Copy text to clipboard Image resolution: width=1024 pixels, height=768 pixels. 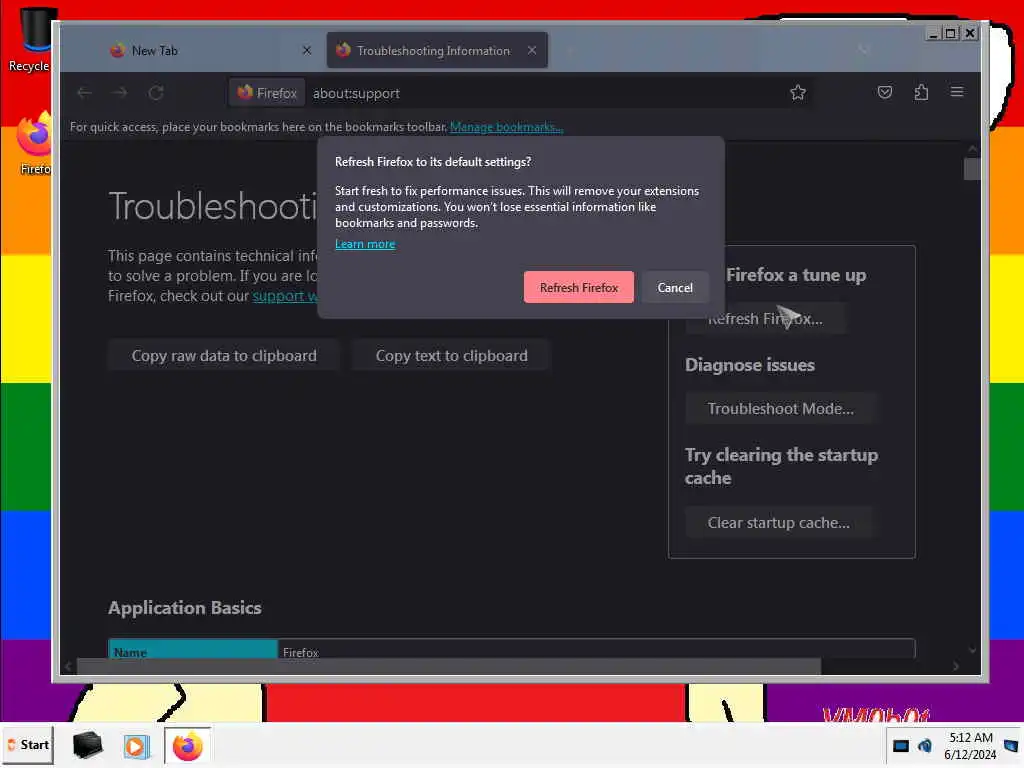click(451, 355)
